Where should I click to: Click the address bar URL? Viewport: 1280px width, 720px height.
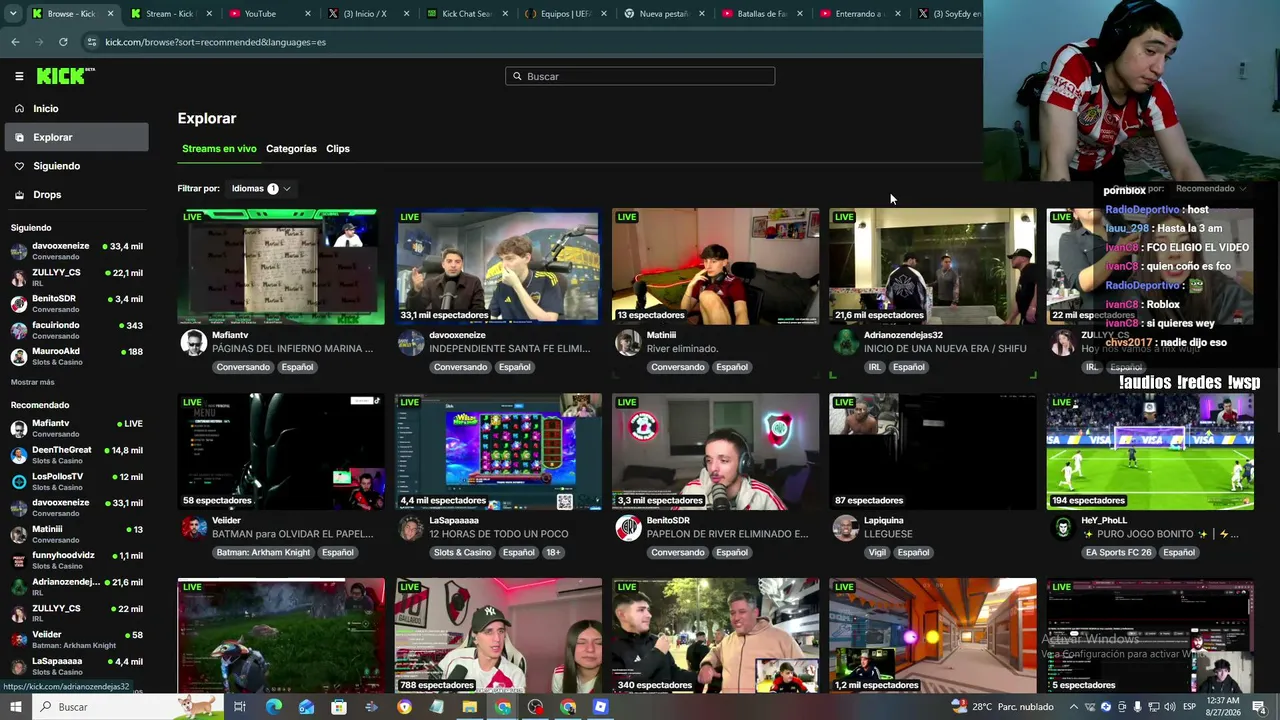(216, 42)
